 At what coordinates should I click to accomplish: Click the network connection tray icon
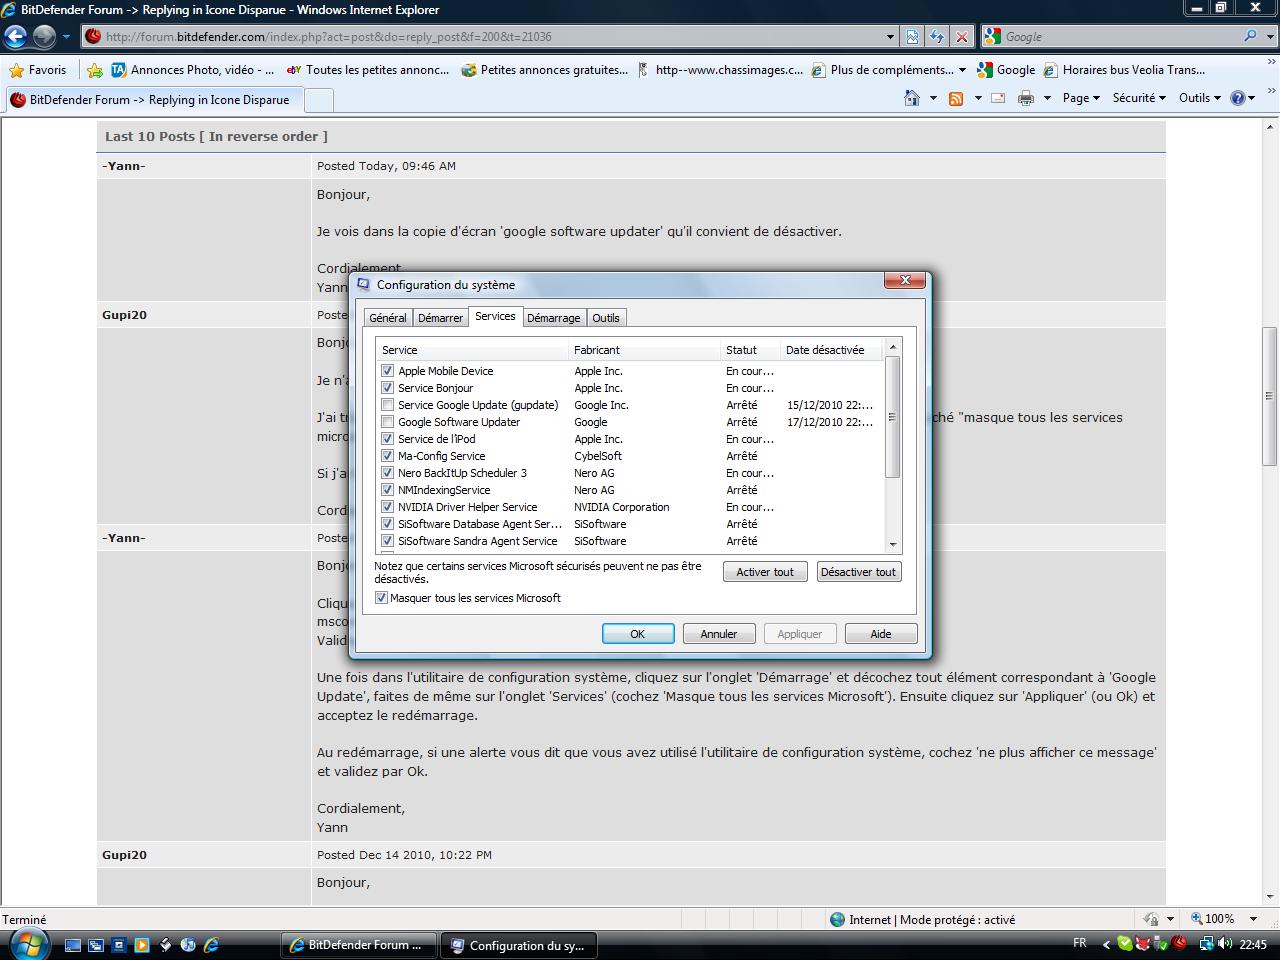click(1206, 944)
